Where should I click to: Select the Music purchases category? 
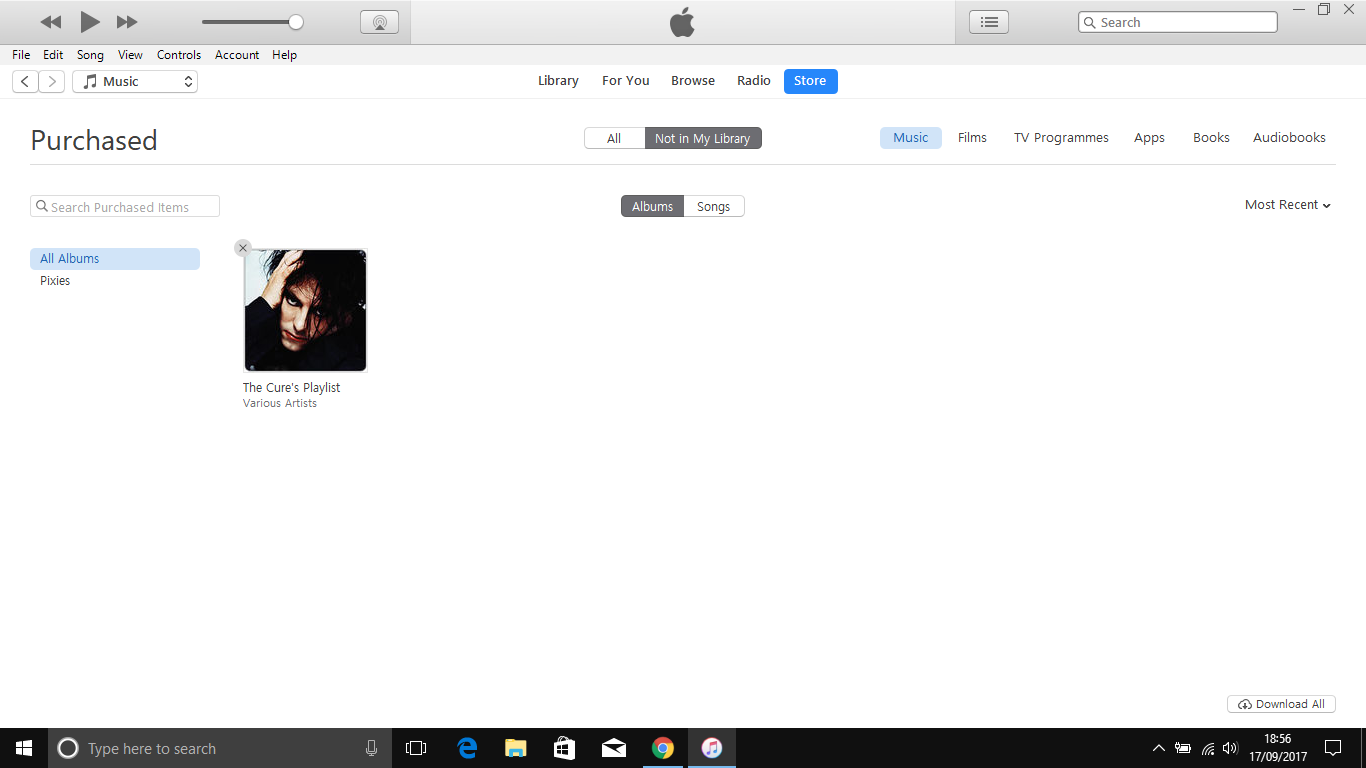click(911, 138)
